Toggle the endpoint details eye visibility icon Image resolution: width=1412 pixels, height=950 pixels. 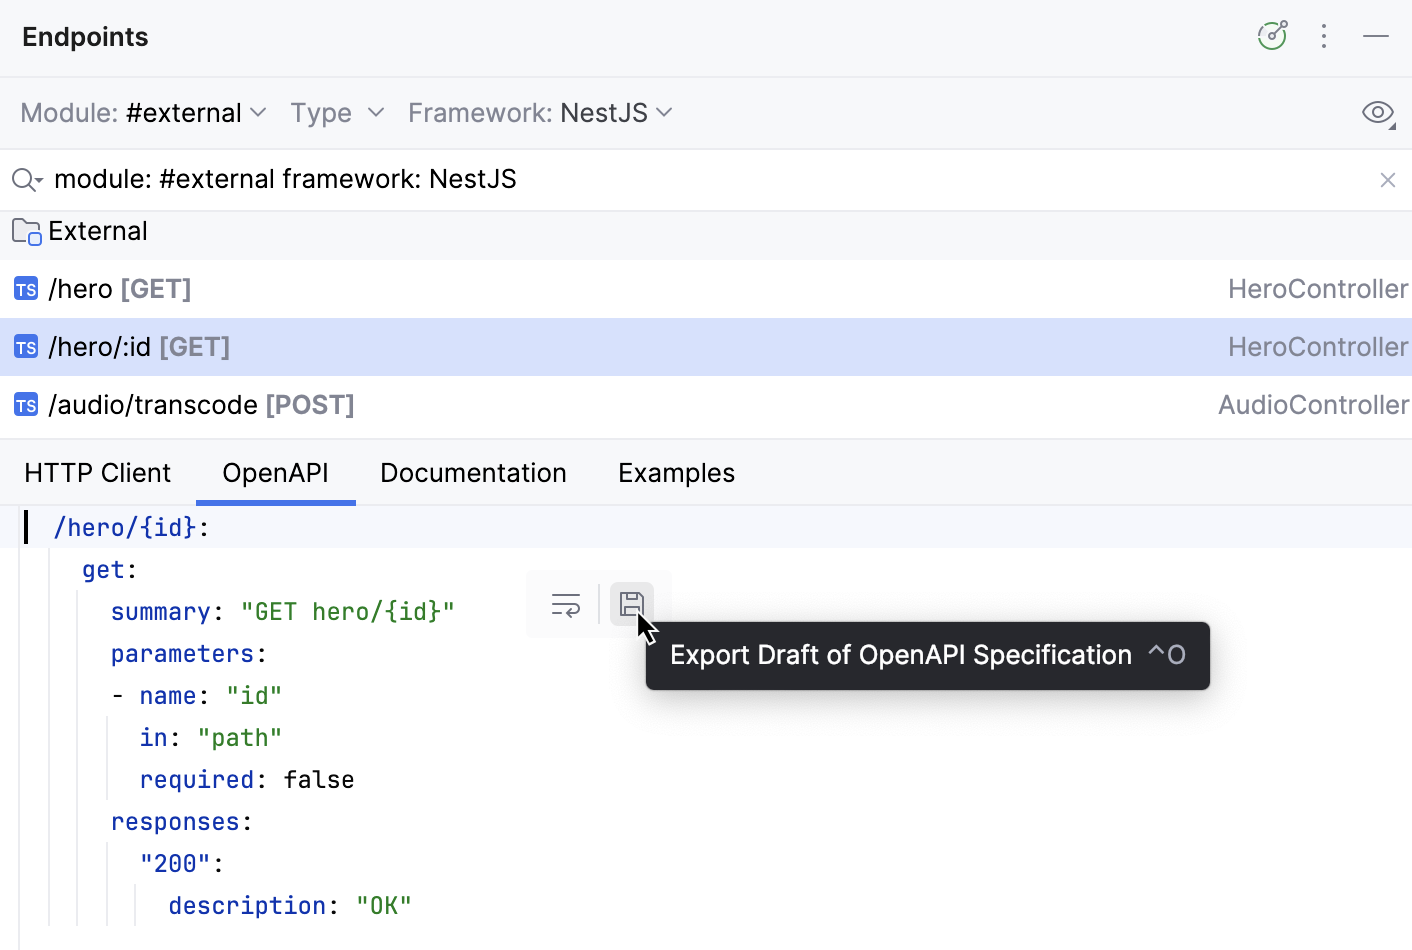click(x=1378, y=113)
